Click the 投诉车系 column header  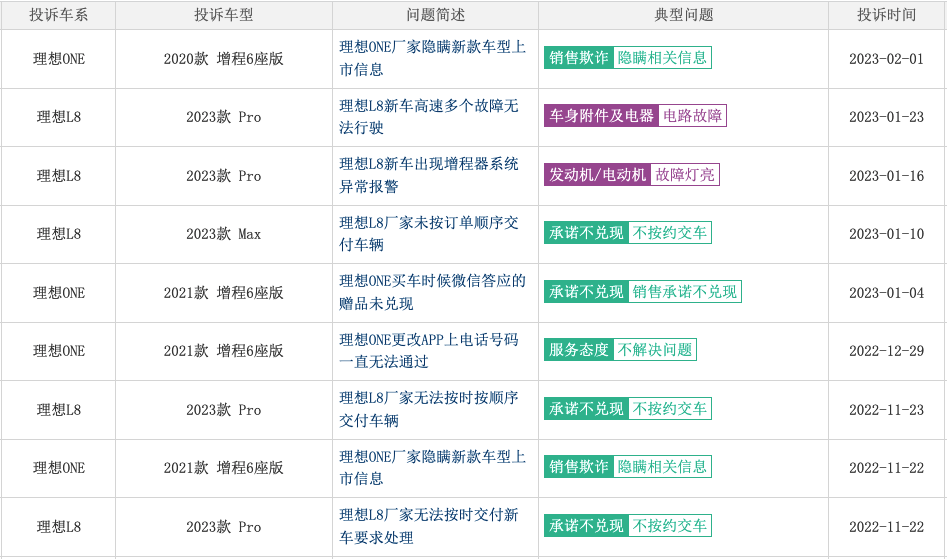click(x=59, y=14)
